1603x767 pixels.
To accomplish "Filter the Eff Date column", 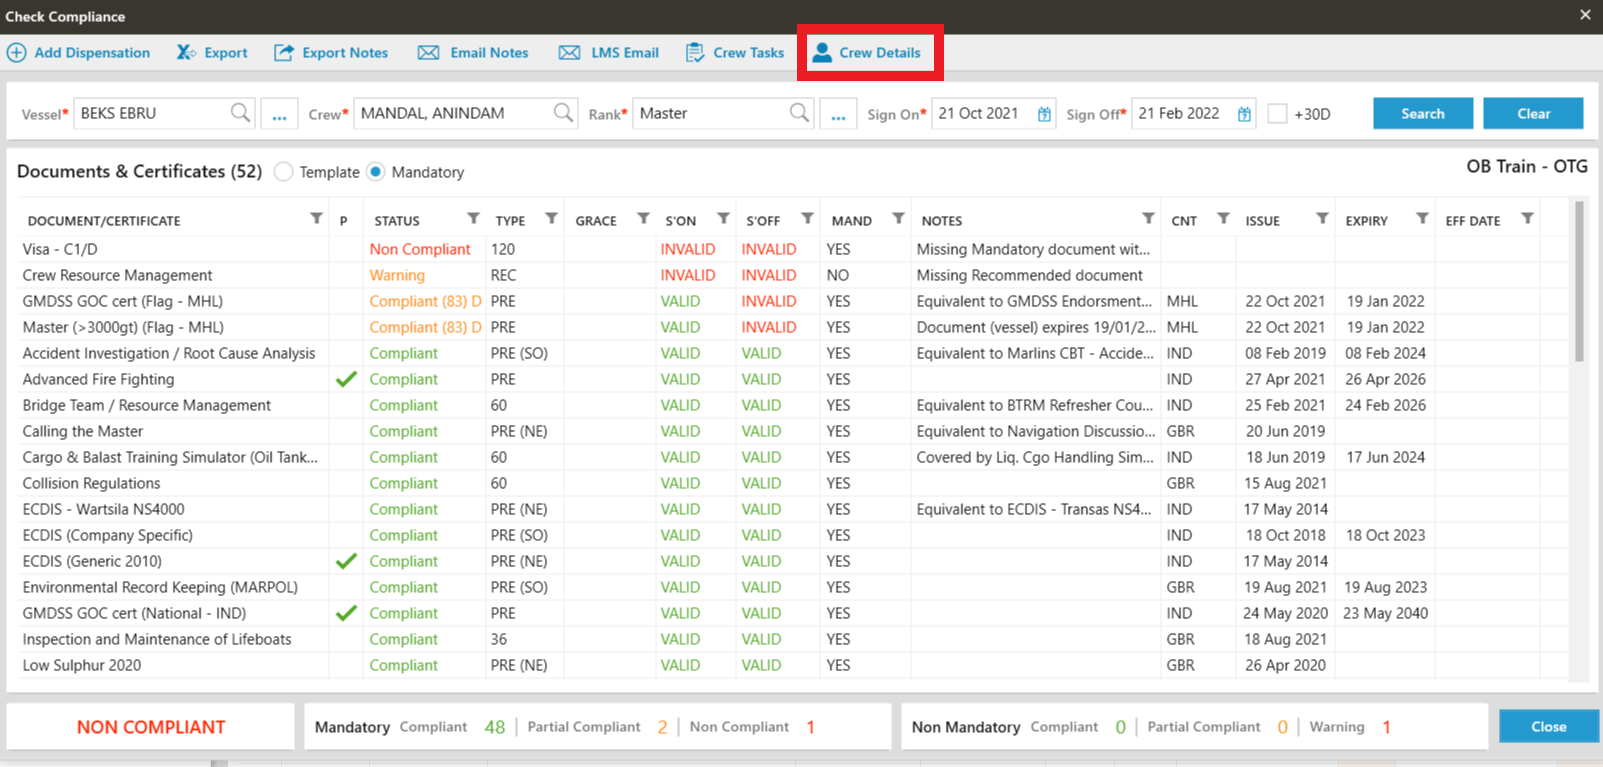I will click(x=1527, y=219).
